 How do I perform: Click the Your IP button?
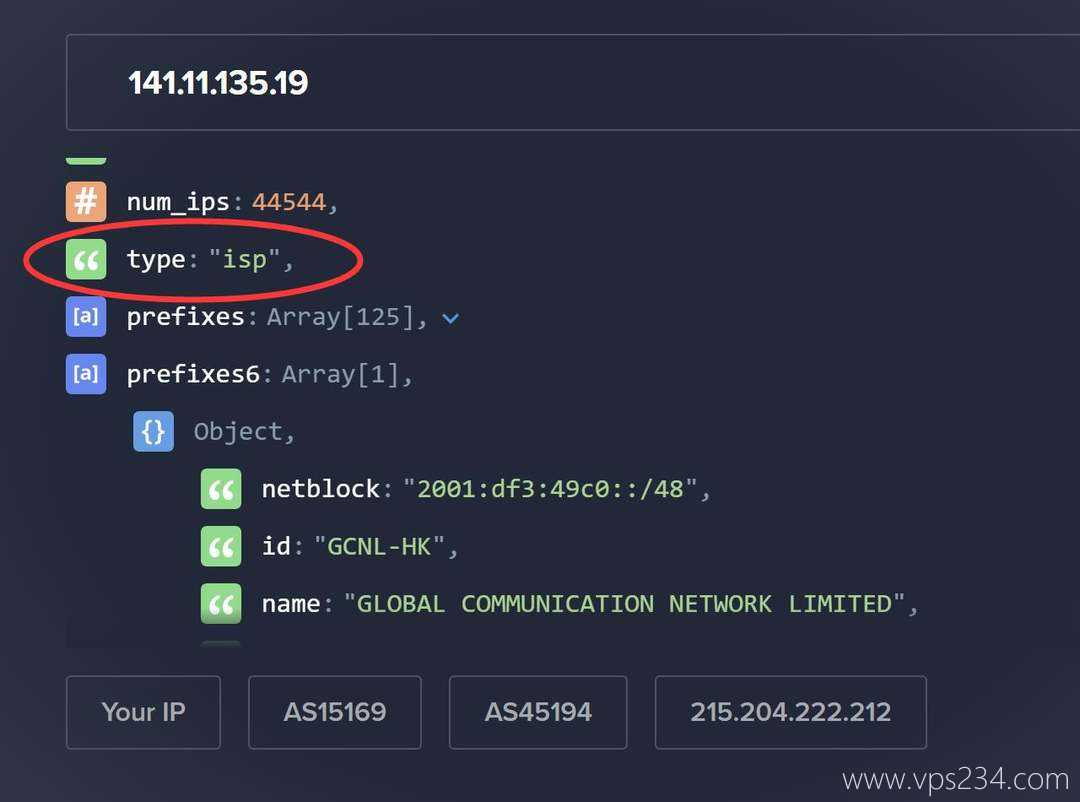143,712
